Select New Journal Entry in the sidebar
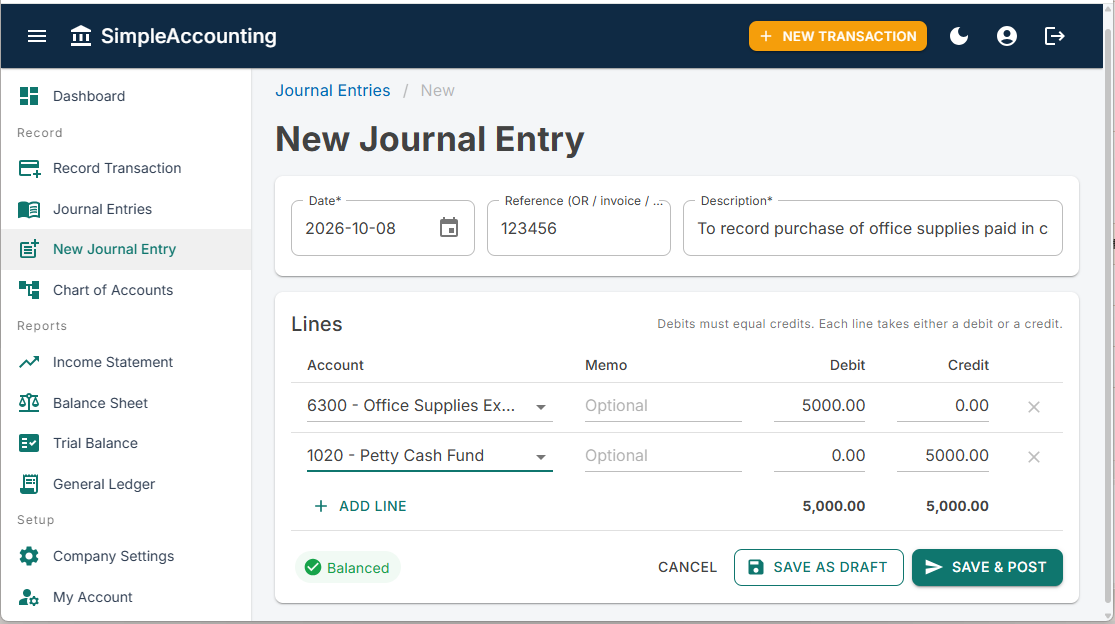This screenshot has height=624, width=1115. click(126, 249)
